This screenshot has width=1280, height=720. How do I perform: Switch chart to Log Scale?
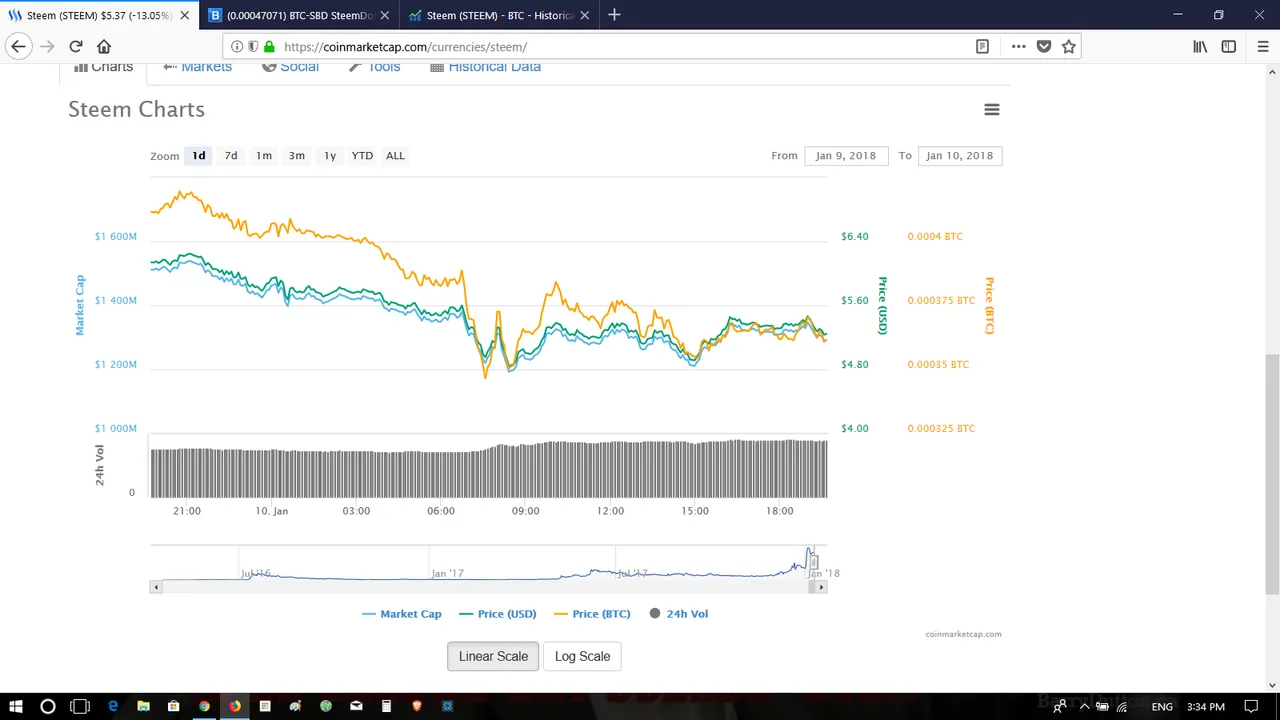(582, 657)
